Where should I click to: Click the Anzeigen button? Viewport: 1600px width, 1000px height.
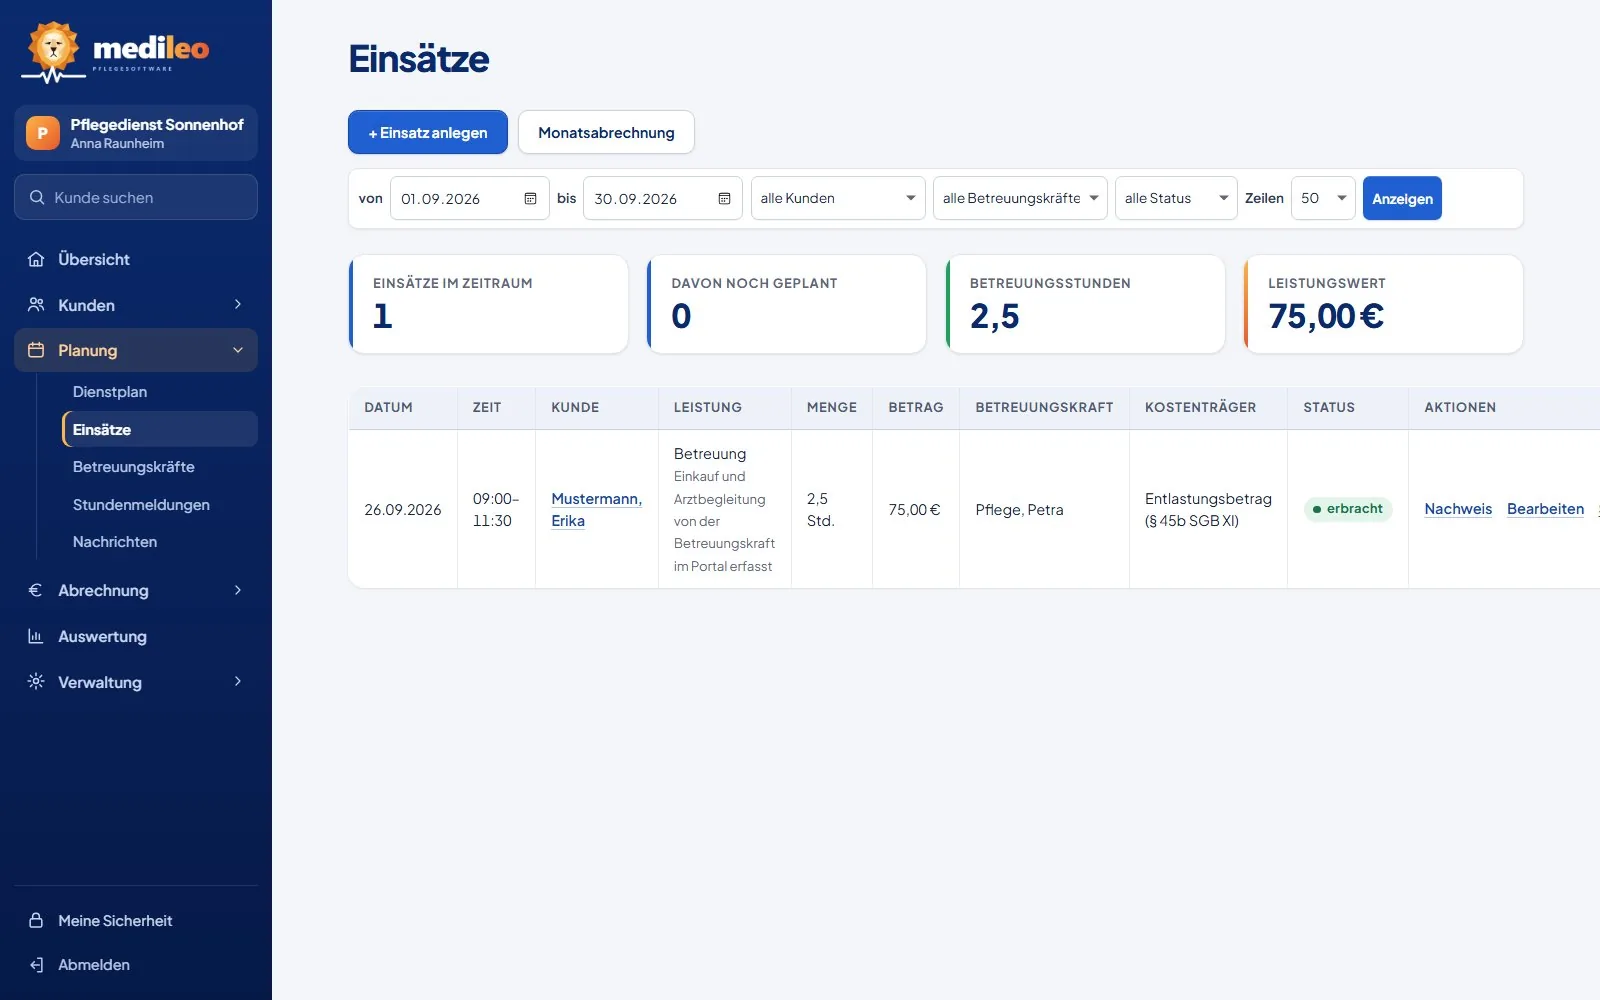[1402, 198]
